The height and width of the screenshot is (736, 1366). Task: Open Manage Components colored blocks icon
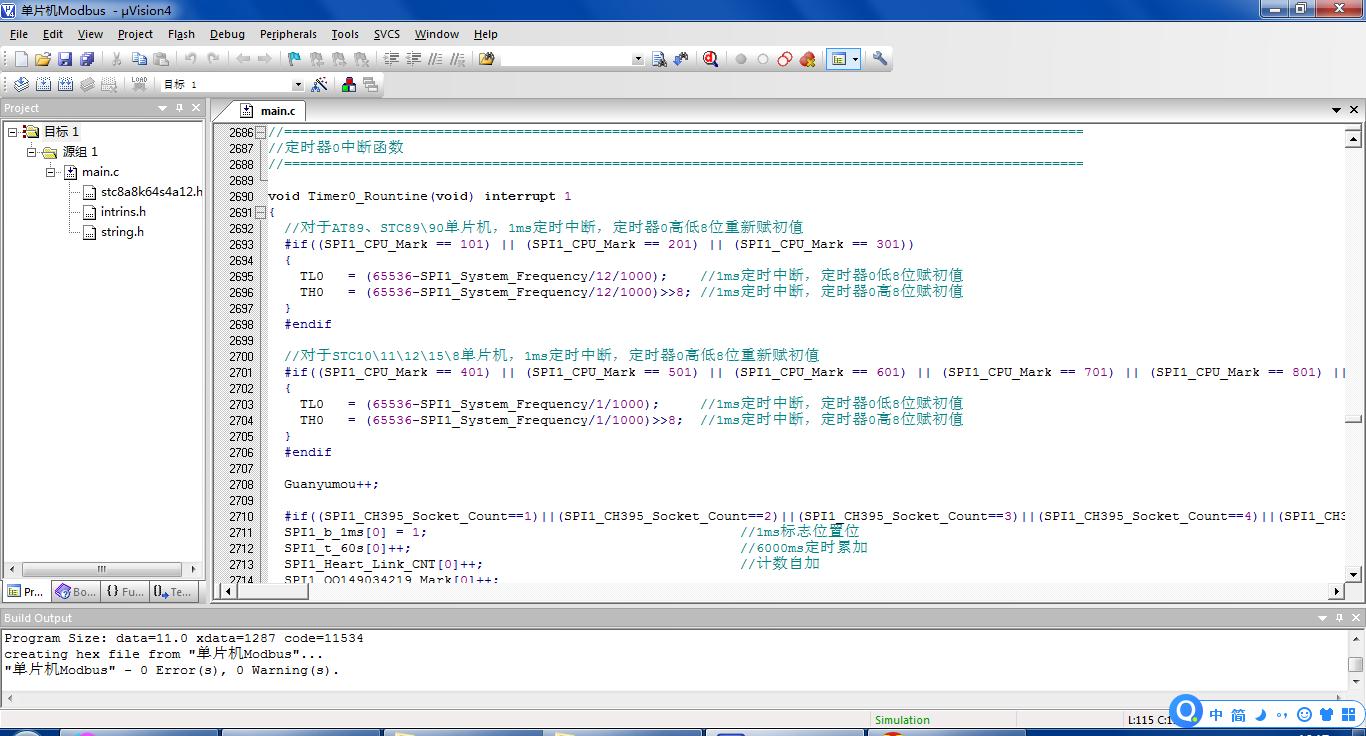pos(348,85)
